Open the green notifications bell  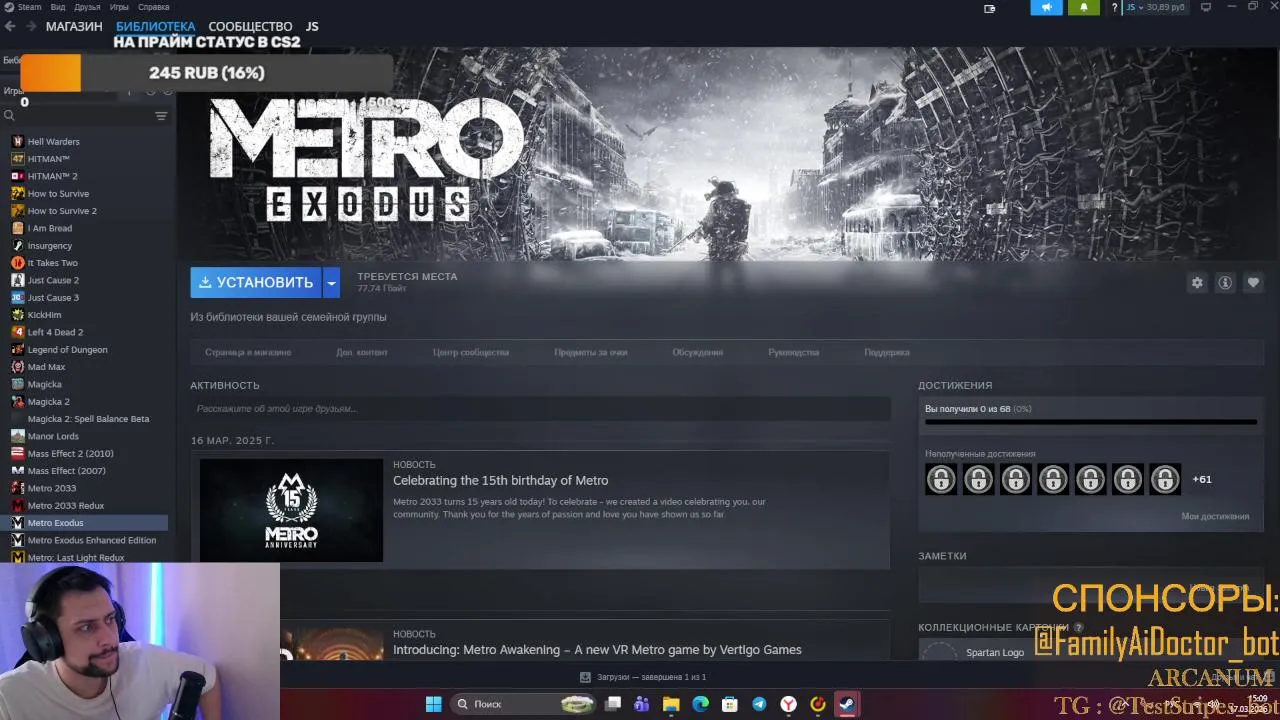point(1084,7)
